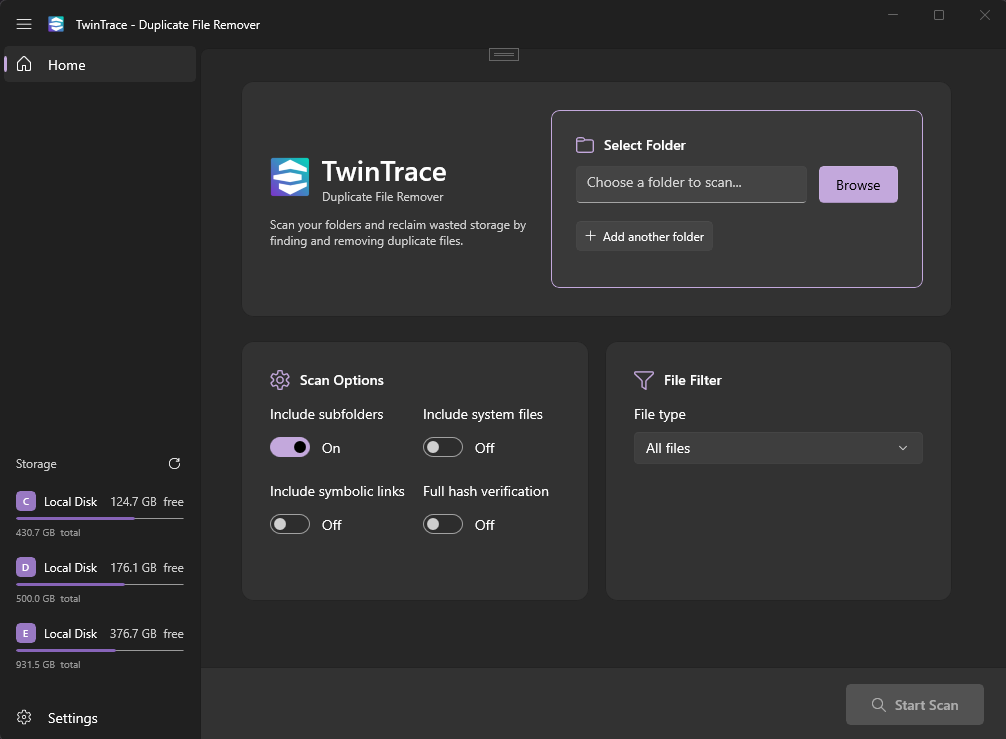Click the Settings gear icon in the sidebar

24,717
